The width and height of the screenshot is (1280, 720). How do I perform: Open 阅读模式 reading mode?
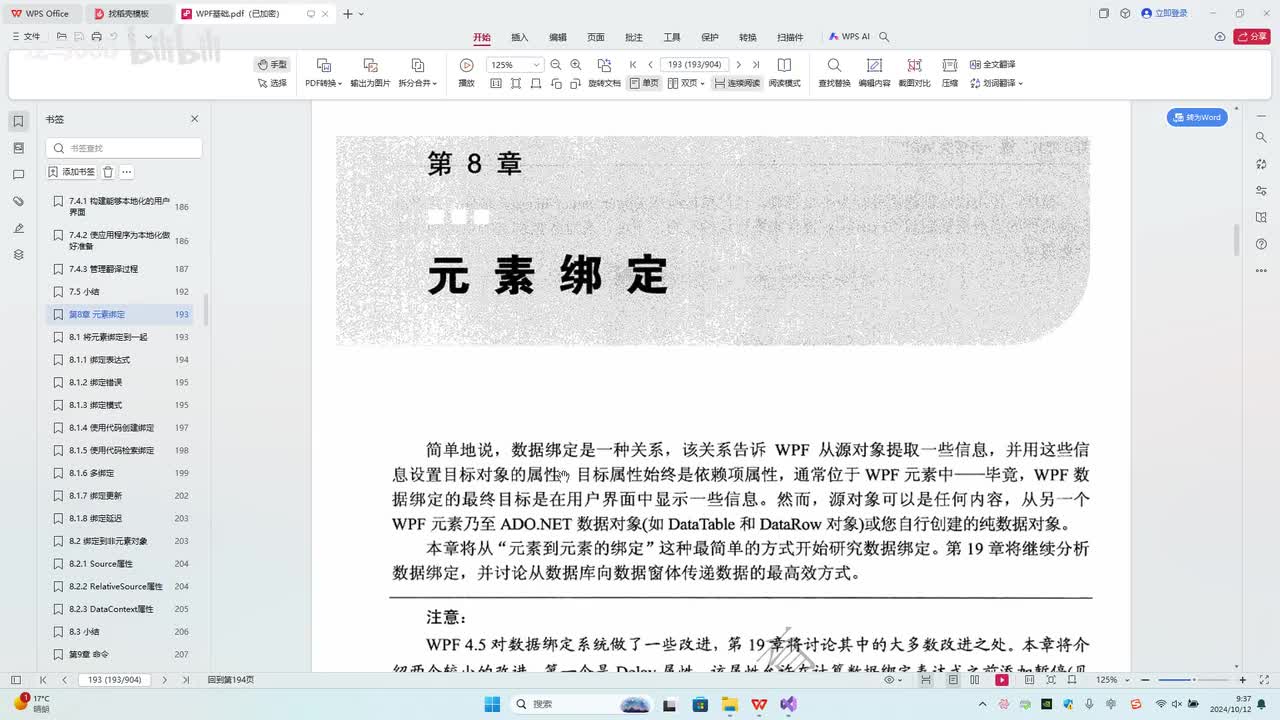click(784, 73)
